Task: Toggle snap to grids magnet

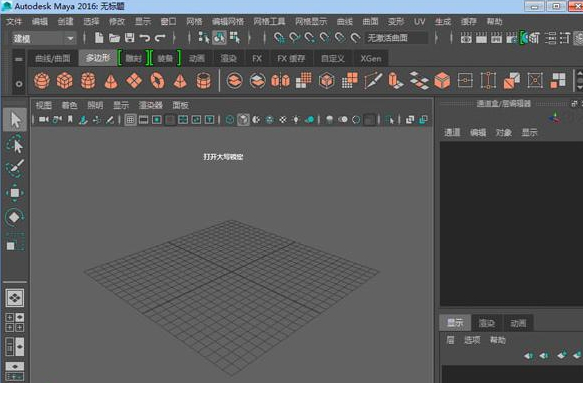Action: [x=279, y=38]
